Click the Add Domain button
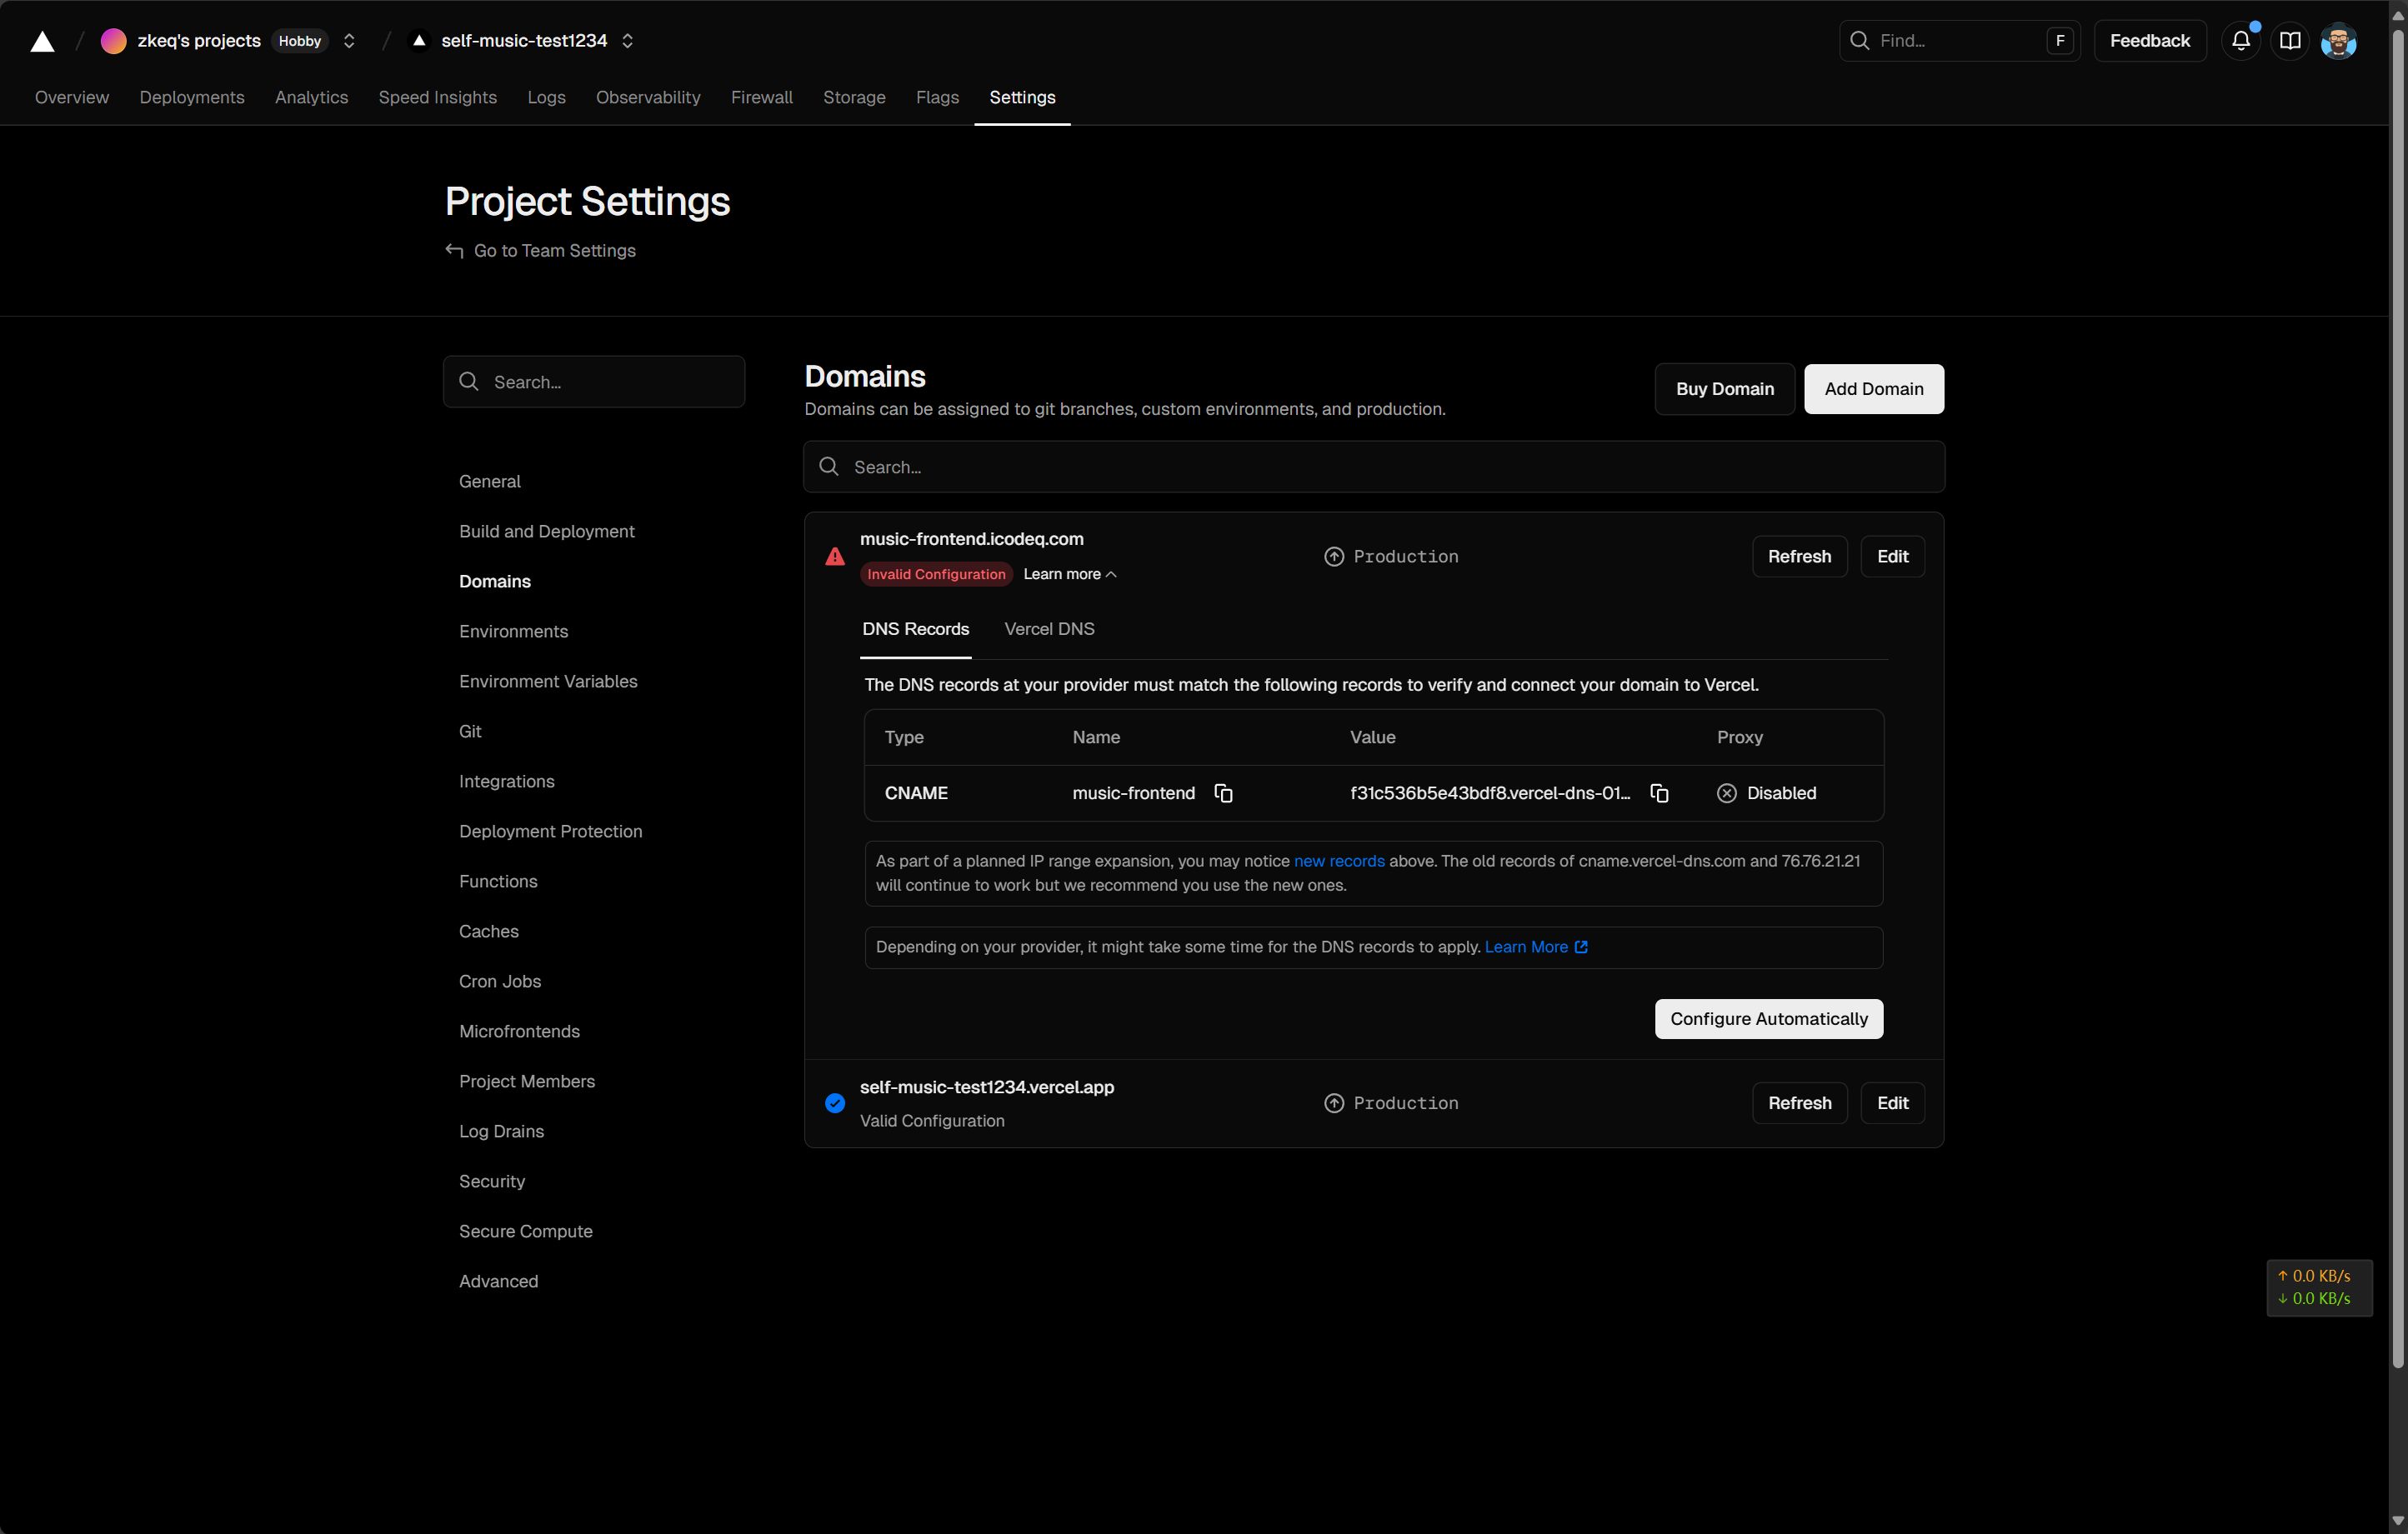 [1873, 389]
